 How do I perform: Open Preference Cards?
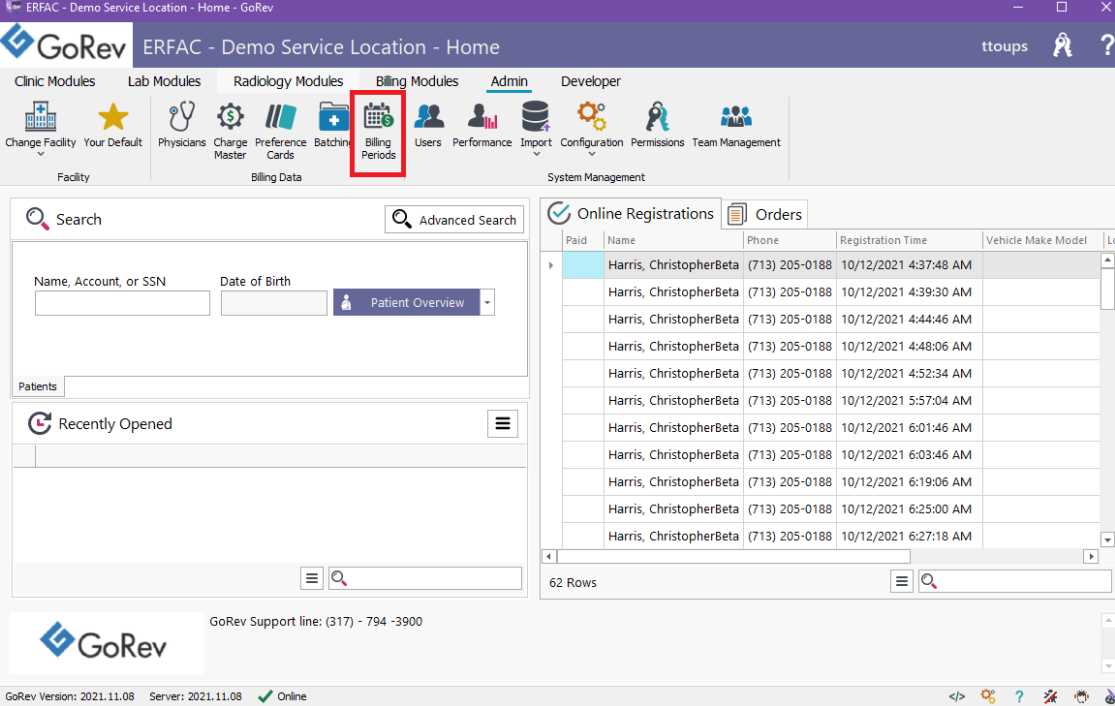(280, 130)
